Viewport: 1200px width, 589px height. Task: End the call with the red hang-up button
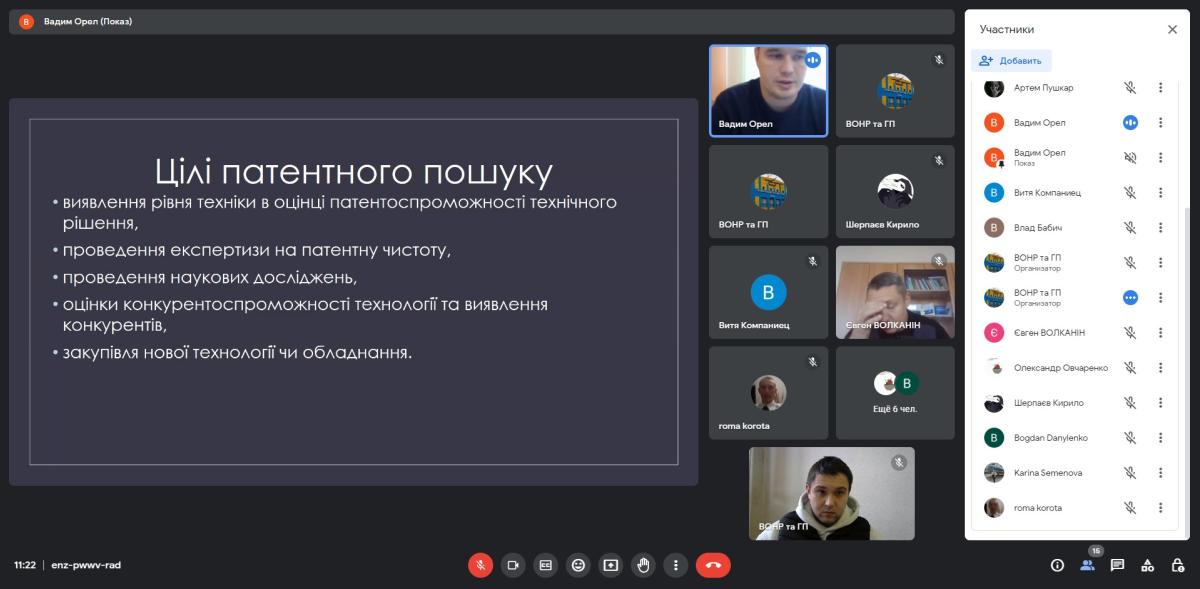click(x=713, y=565)
